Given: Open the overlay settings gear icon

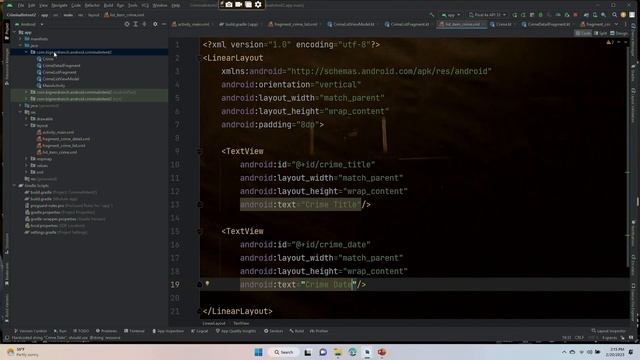Looking at the screenshot, I should pyautogui.click(x=258, y=4).
